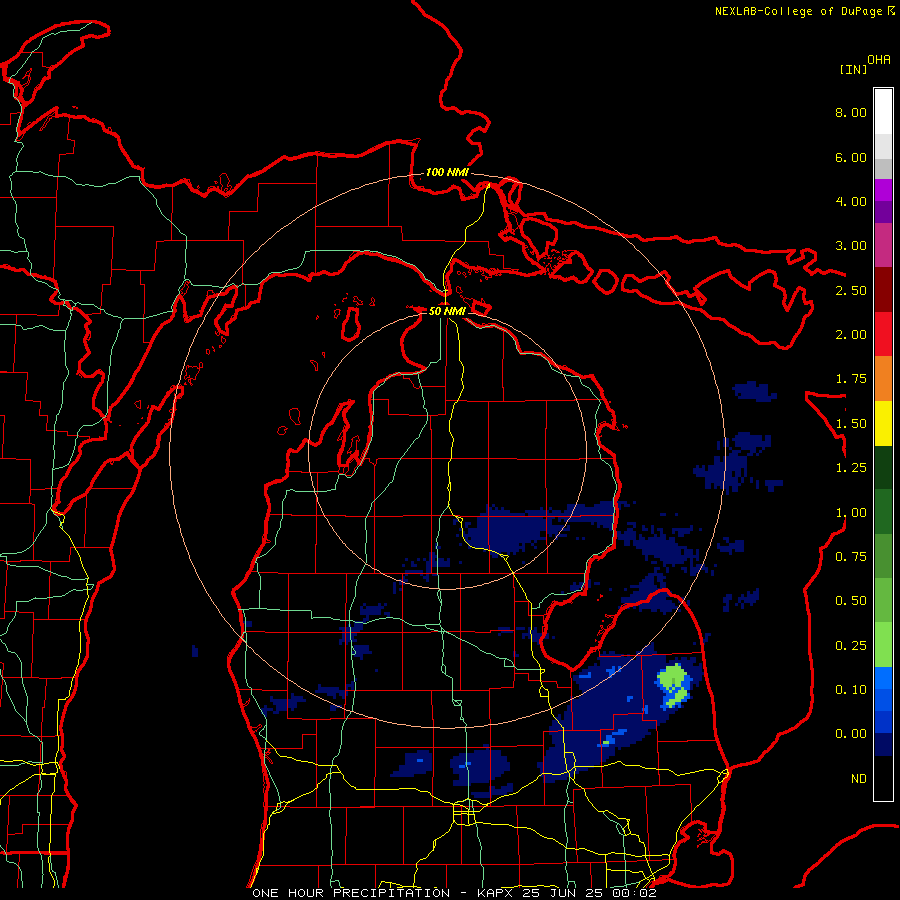The height and width of the screenshot is (900, 900).
Task: Click the 2.00 legend value
Action: coord(851,335)
